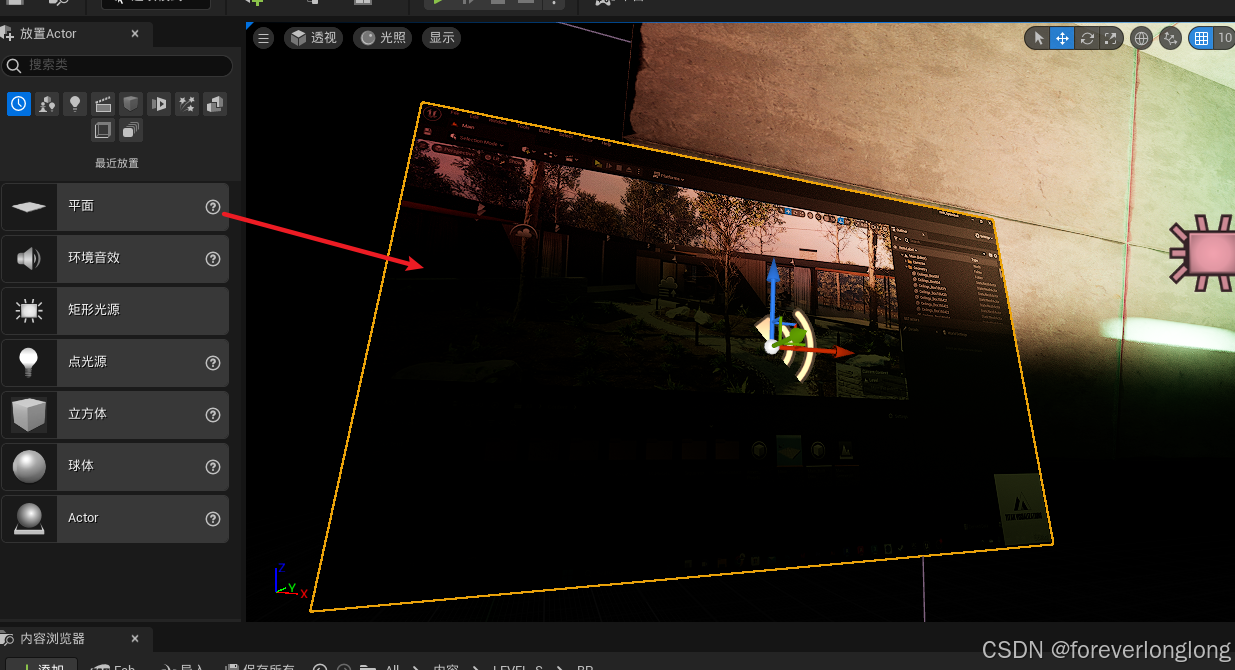Select the Visual Effects sparkle category icon

coord(187,104)
